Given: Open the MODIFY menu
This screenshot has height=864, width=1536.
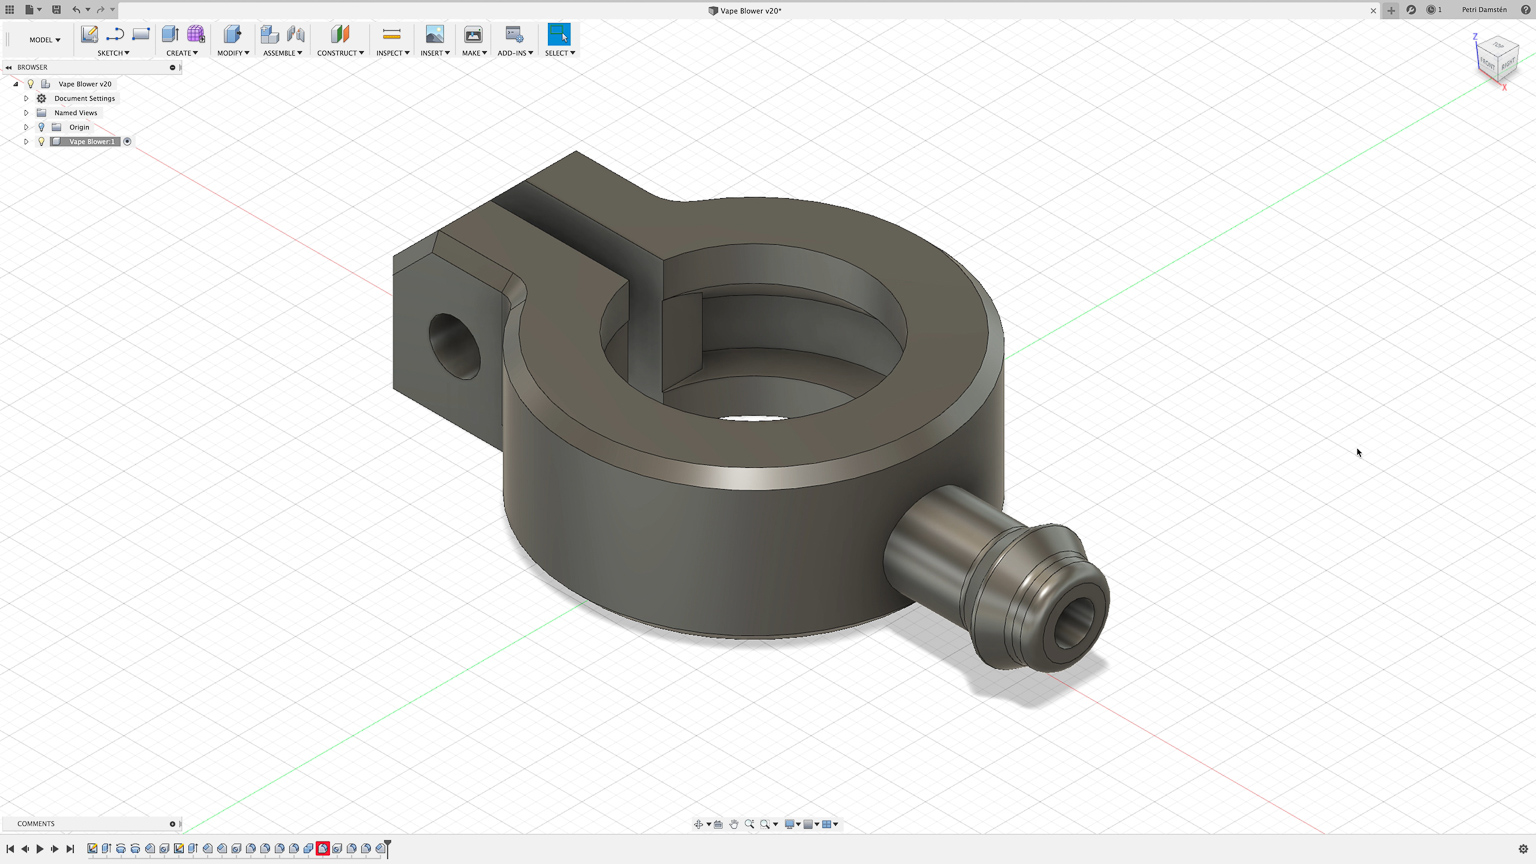Looking at the screenshot, I should click(x=233, y=53).
